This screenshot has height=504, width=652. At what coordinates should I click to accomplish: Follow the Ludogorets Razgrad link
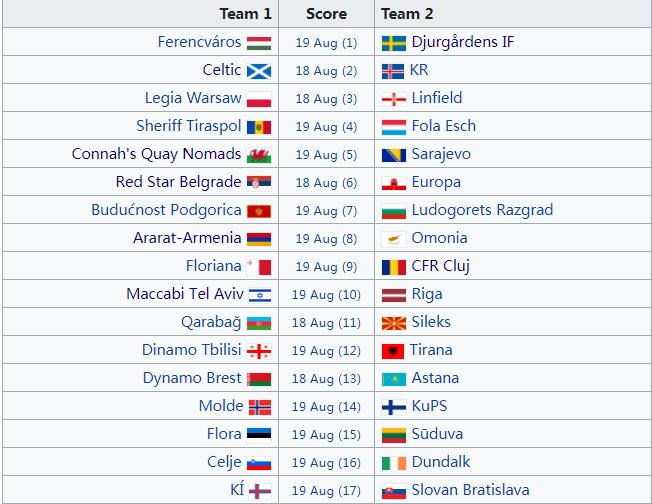[482, 210]
